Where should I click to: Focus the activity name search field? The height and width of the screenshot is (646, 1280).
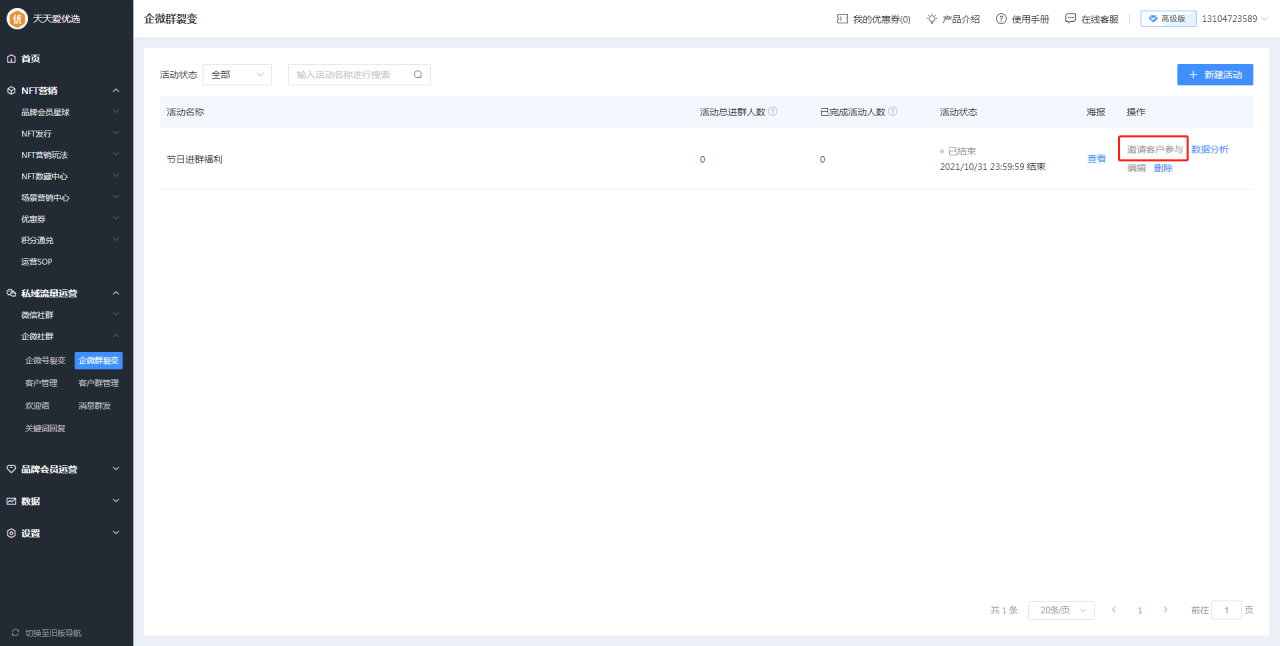coord(359,75)
